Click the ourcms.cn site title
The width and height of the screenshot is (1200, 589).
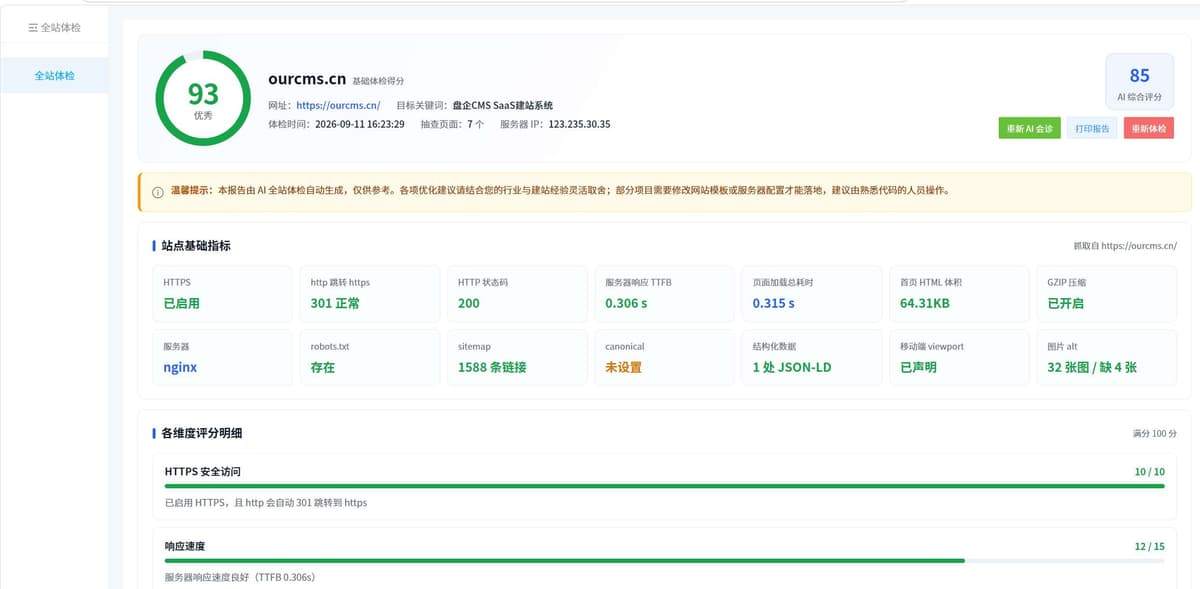307,79
